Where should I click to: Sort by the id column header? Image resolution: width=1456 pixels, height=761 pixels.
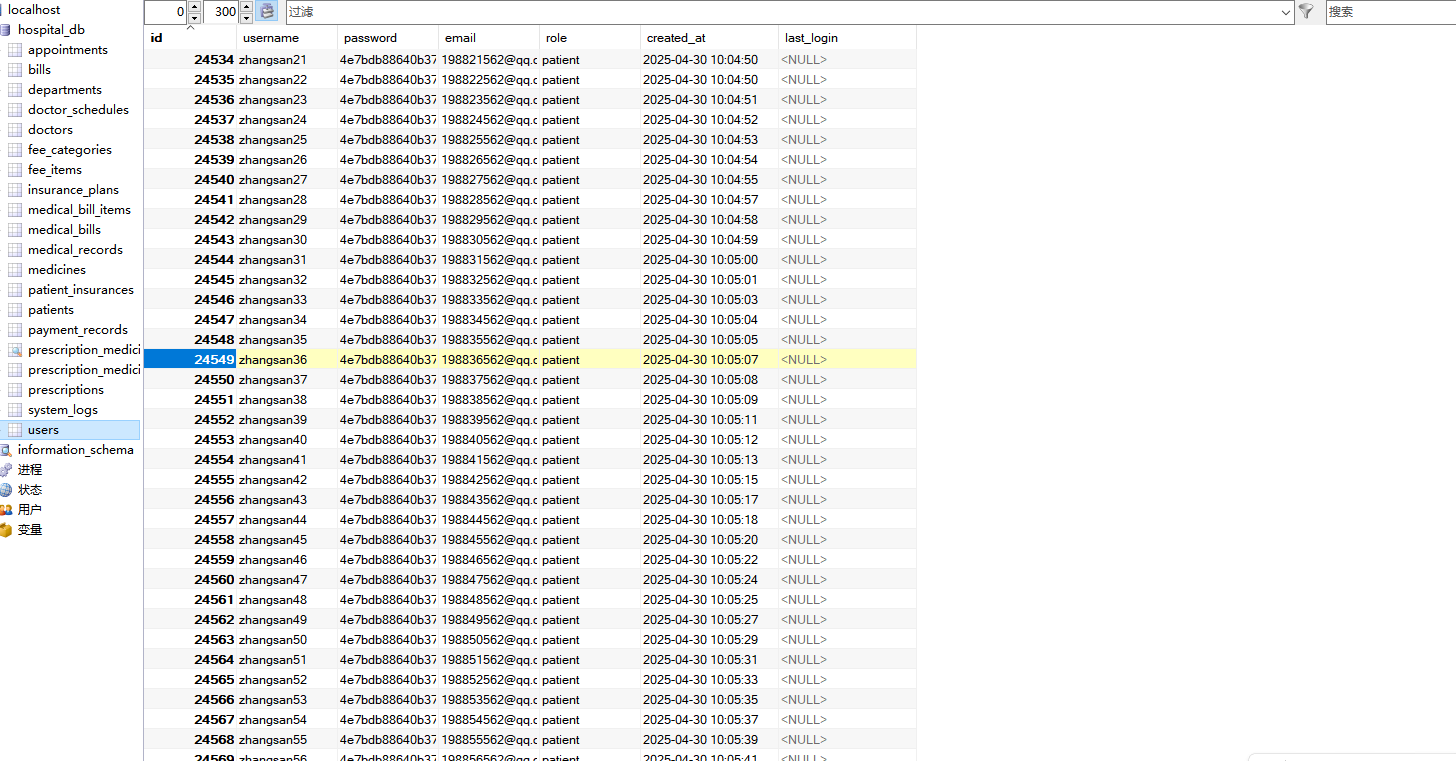(190, 38)
